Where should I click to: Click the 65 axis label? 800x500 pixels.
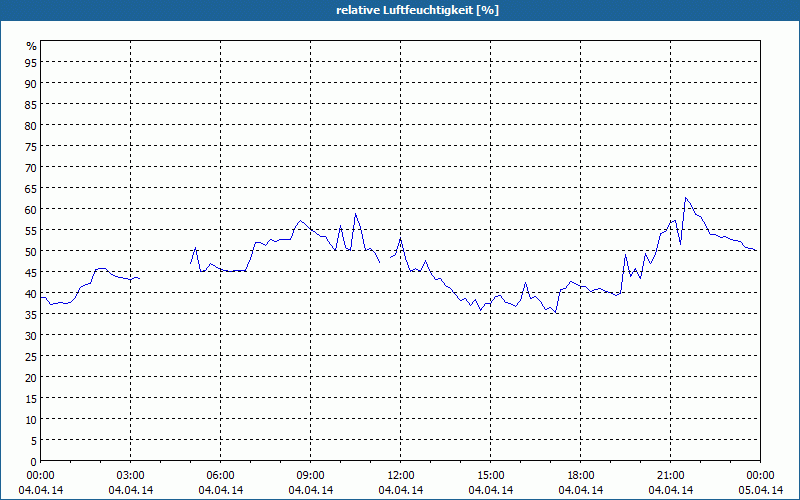pyautogui.click(x=31, y=188)
